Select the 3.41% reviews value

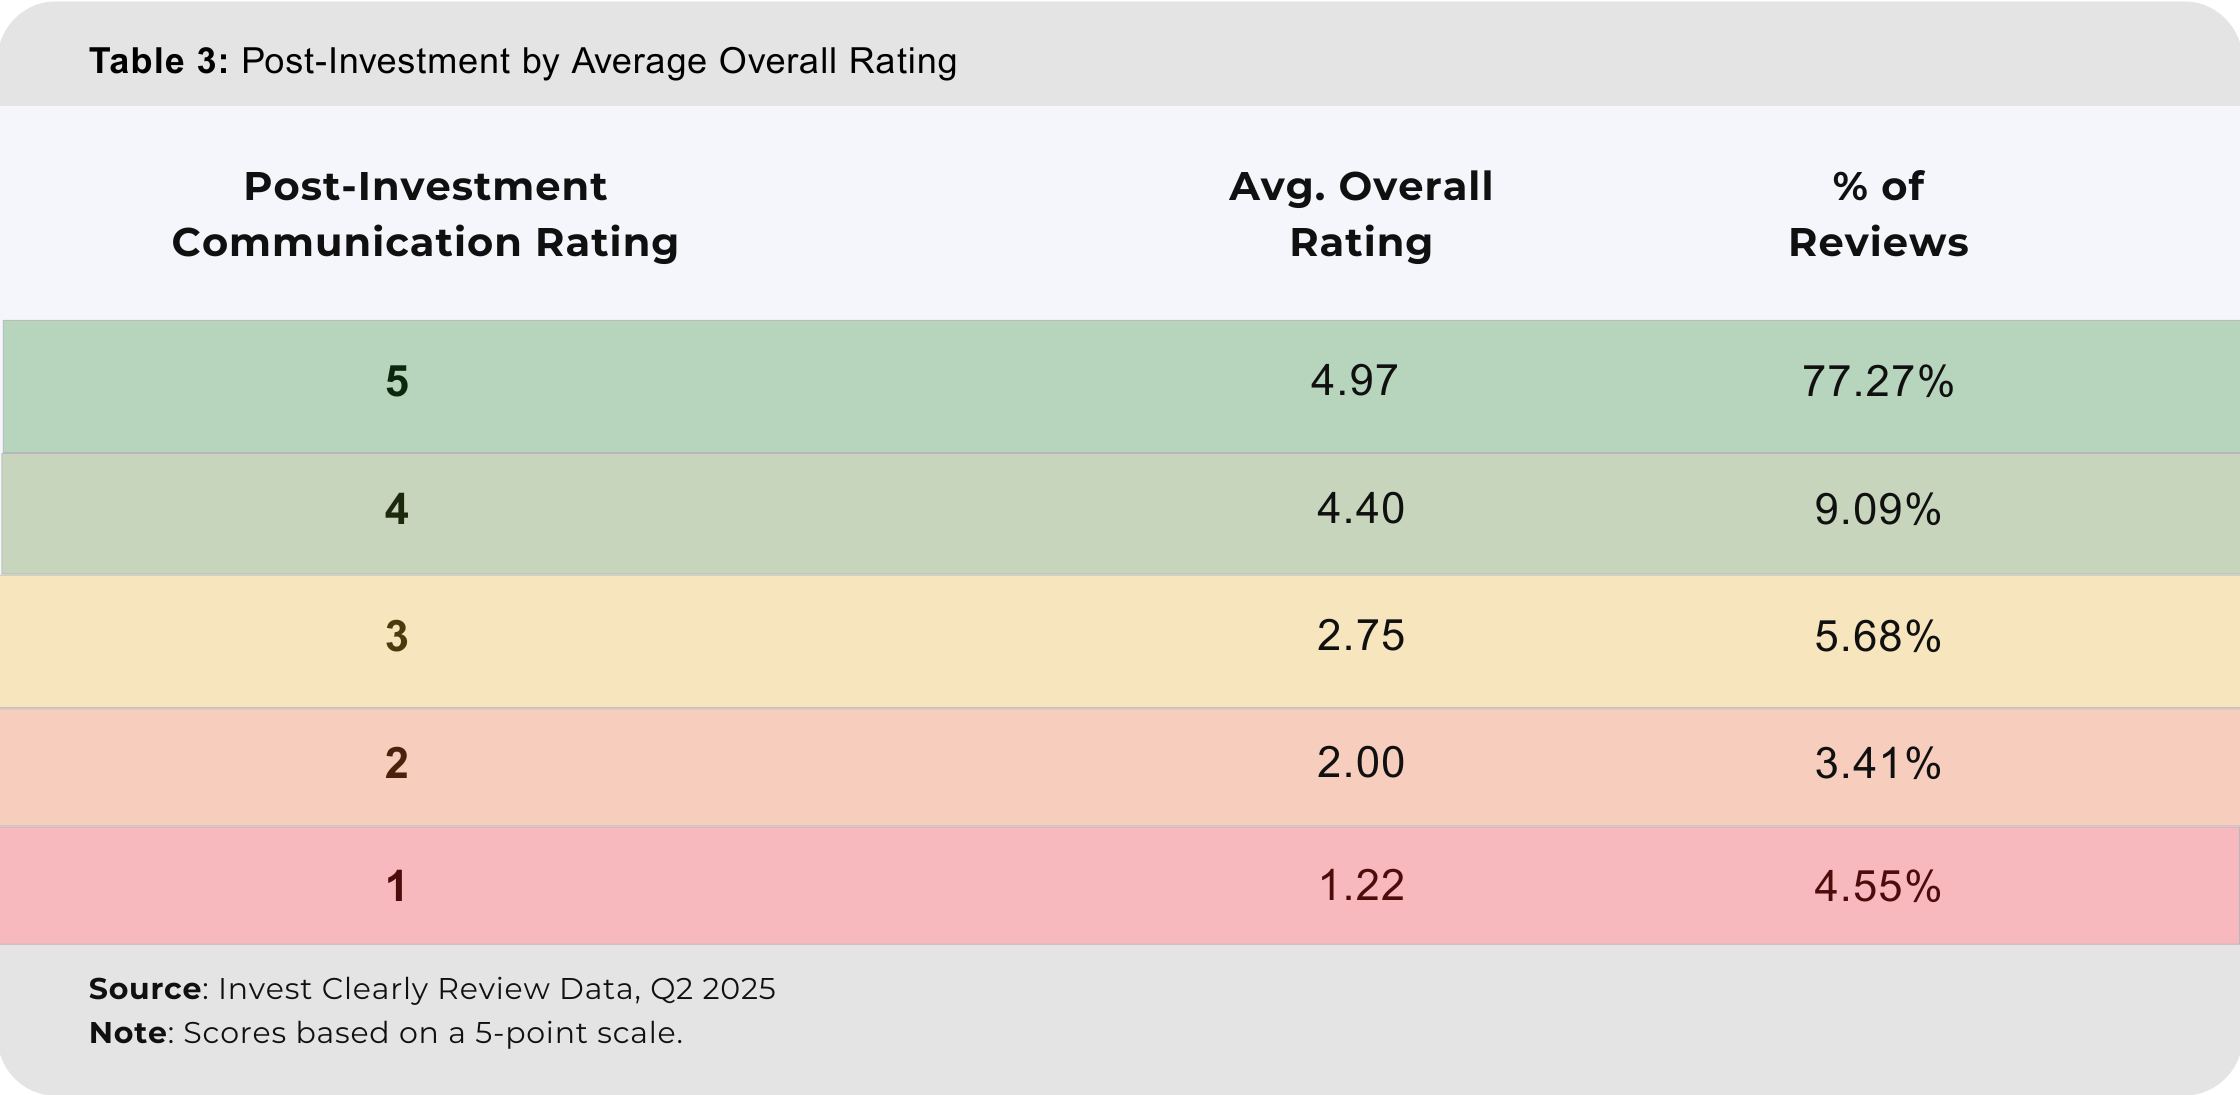click(1877, 764)
